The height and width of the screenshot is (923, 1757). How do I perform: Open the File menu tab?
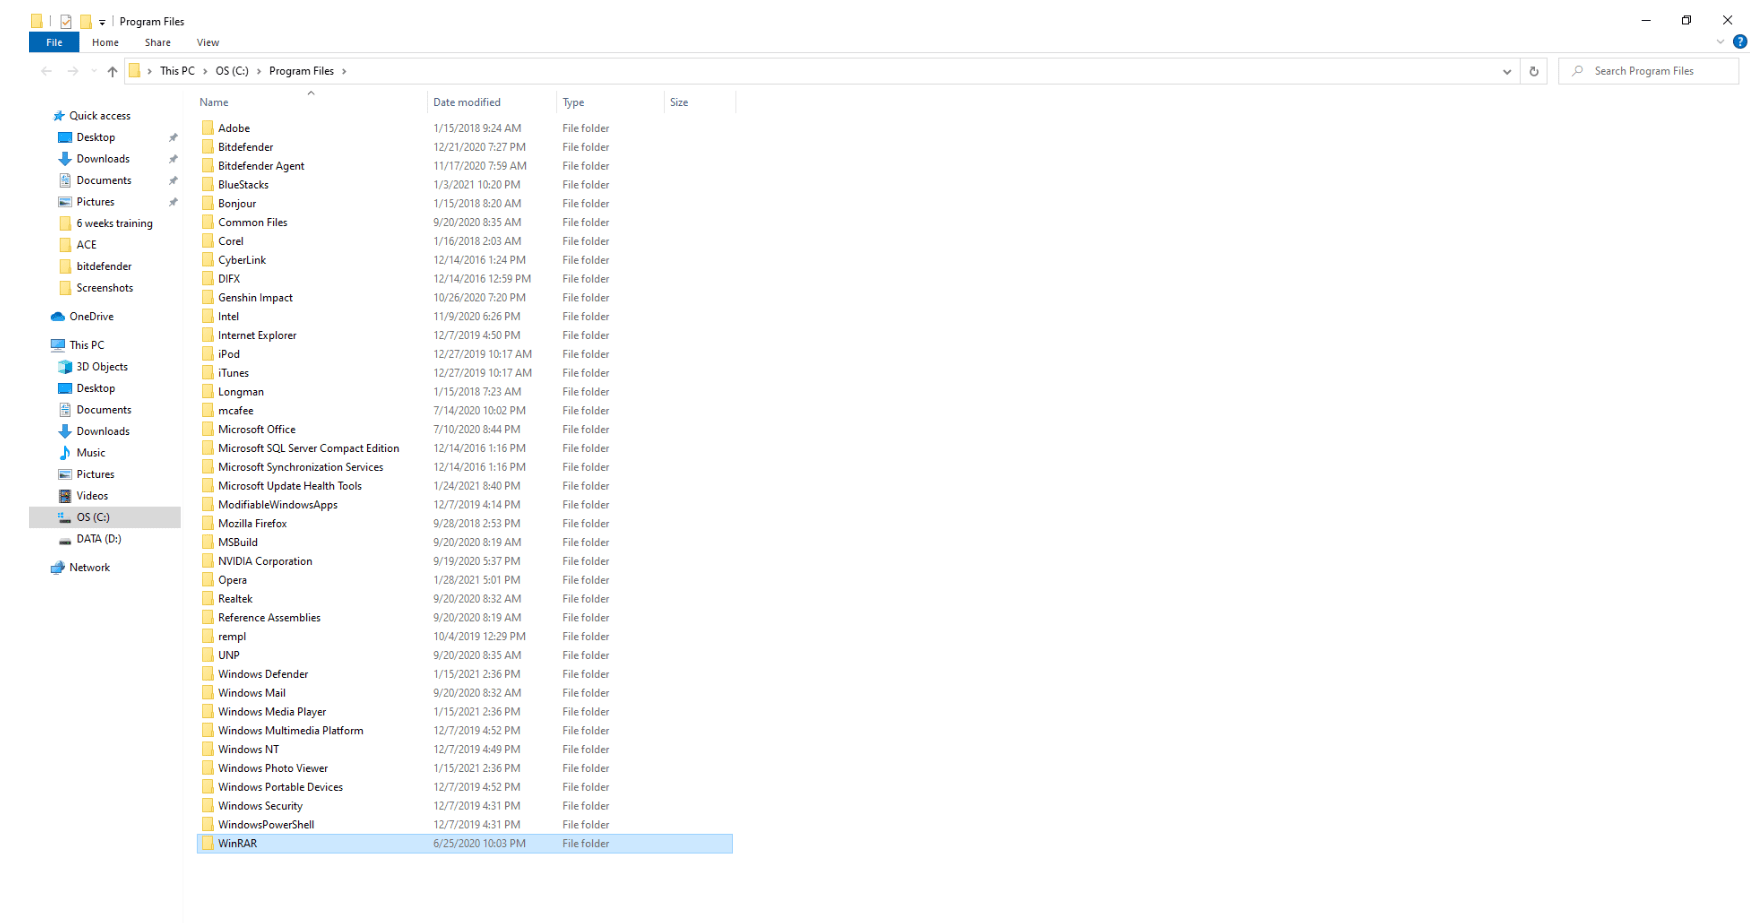54,42
